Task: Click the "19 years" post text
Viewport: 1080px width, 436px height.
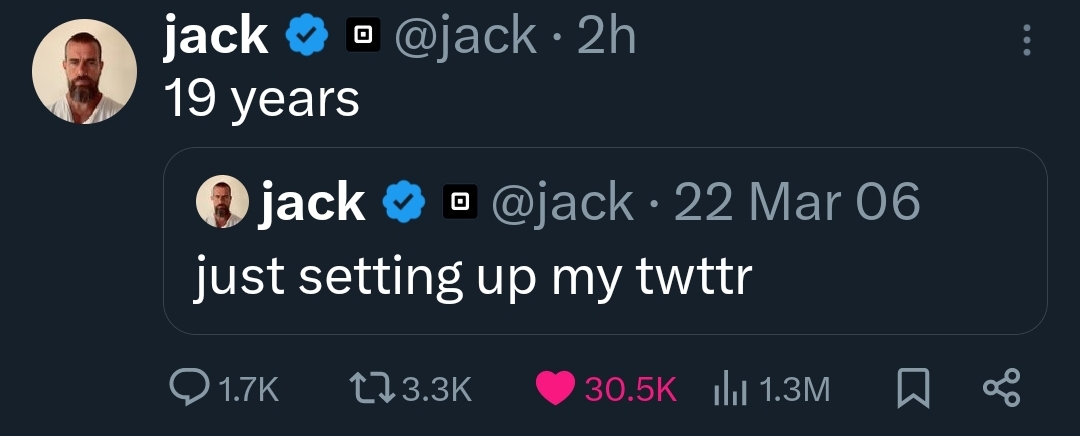Action: coord(261,98)
